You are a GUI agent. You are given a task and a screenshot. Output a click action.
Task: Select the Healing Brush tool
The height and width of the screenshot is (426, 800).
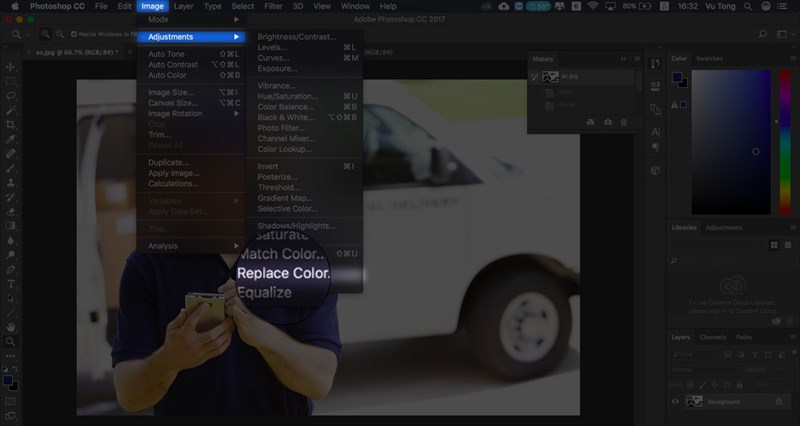(10, 153)
